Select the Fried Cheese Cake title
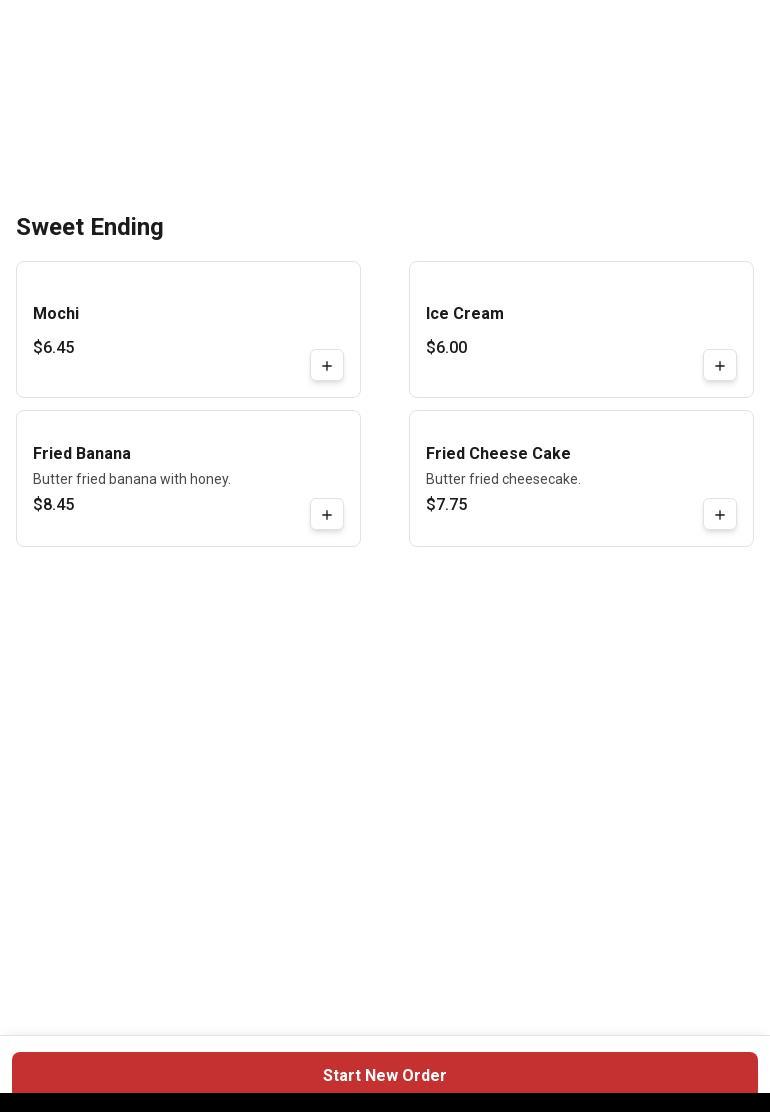Image resolution: width=770 pixels, height=1112 pixels. (498, 454)
